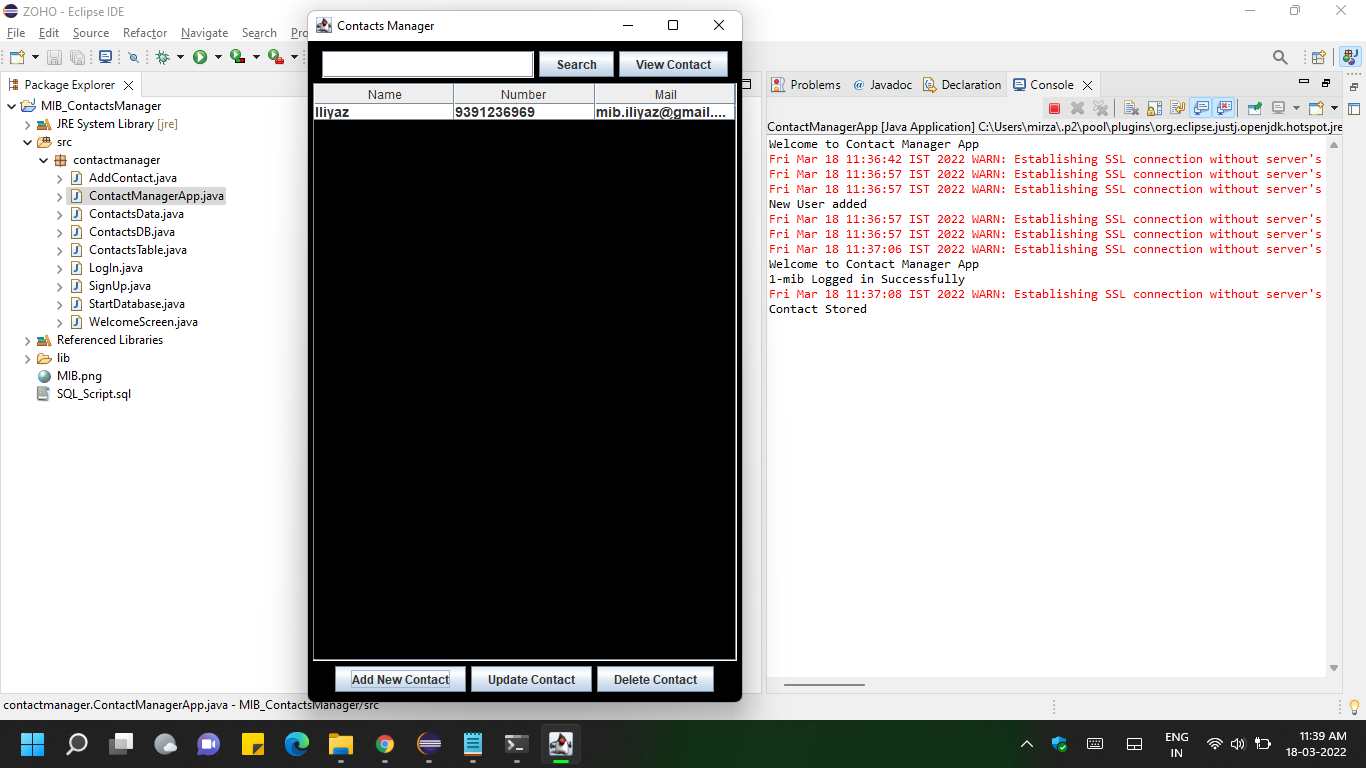Toggle Show Console on Standard Output Changes
This screenshot has width=1366, height=768.
click(x=1201, y=107)
